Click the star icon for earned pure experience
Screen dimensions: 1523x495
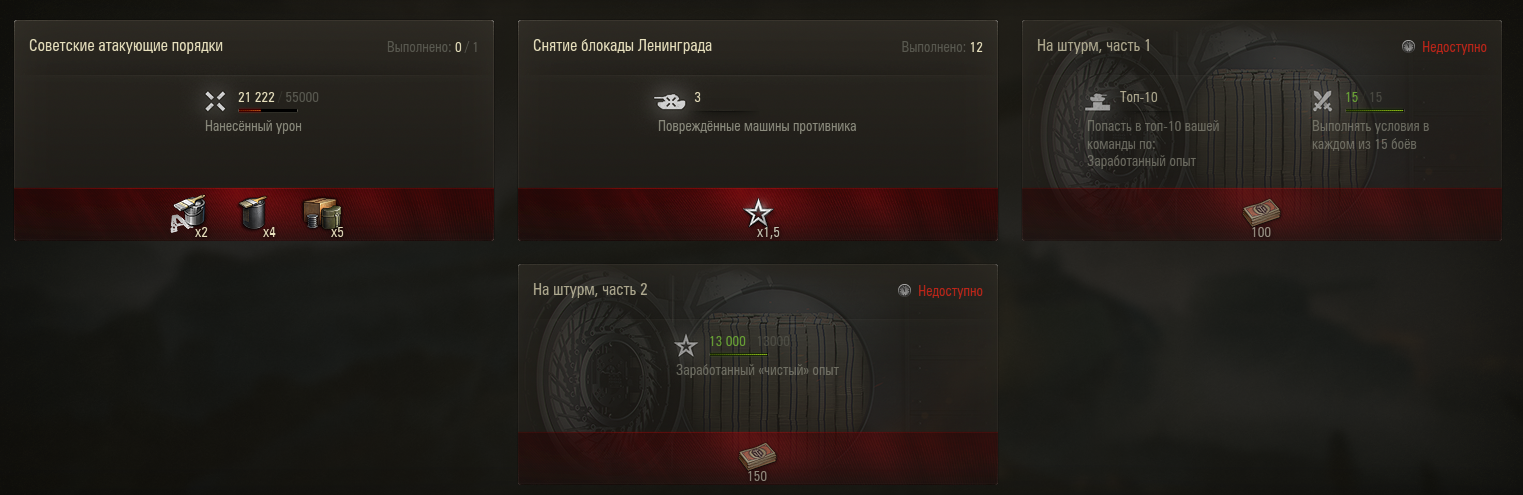pyautogui.click(x=686, y=346)
